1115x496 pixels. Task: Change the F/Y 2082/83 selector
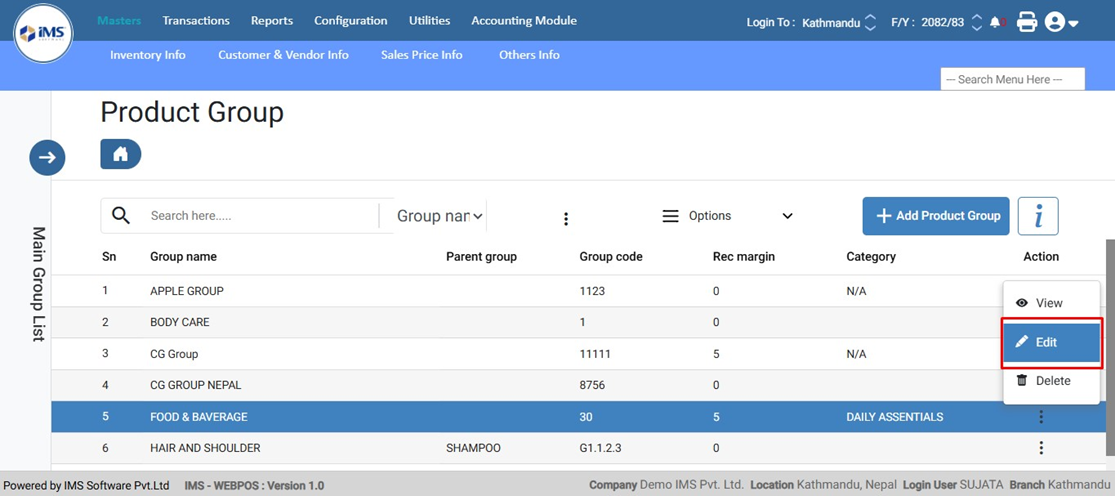977,23
